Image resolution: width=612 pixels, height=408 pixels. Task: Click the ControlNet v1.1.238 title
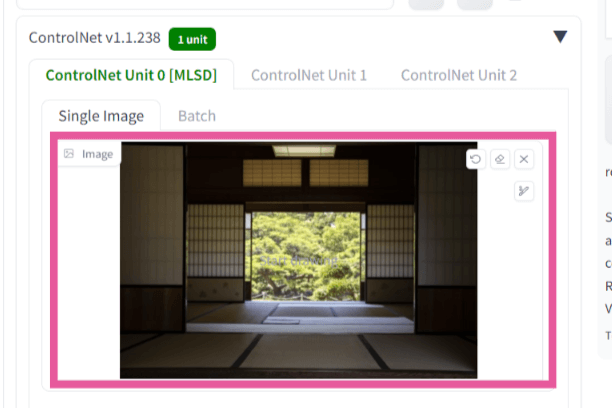[x=94, y=38]
